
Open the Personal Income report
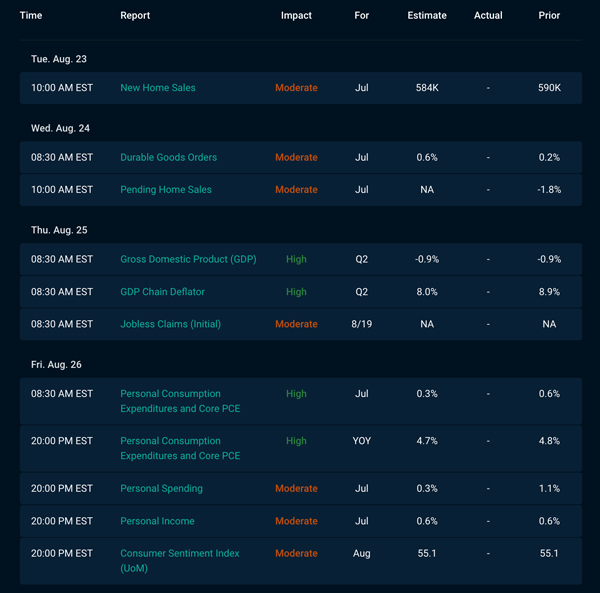tap(157, 521)
